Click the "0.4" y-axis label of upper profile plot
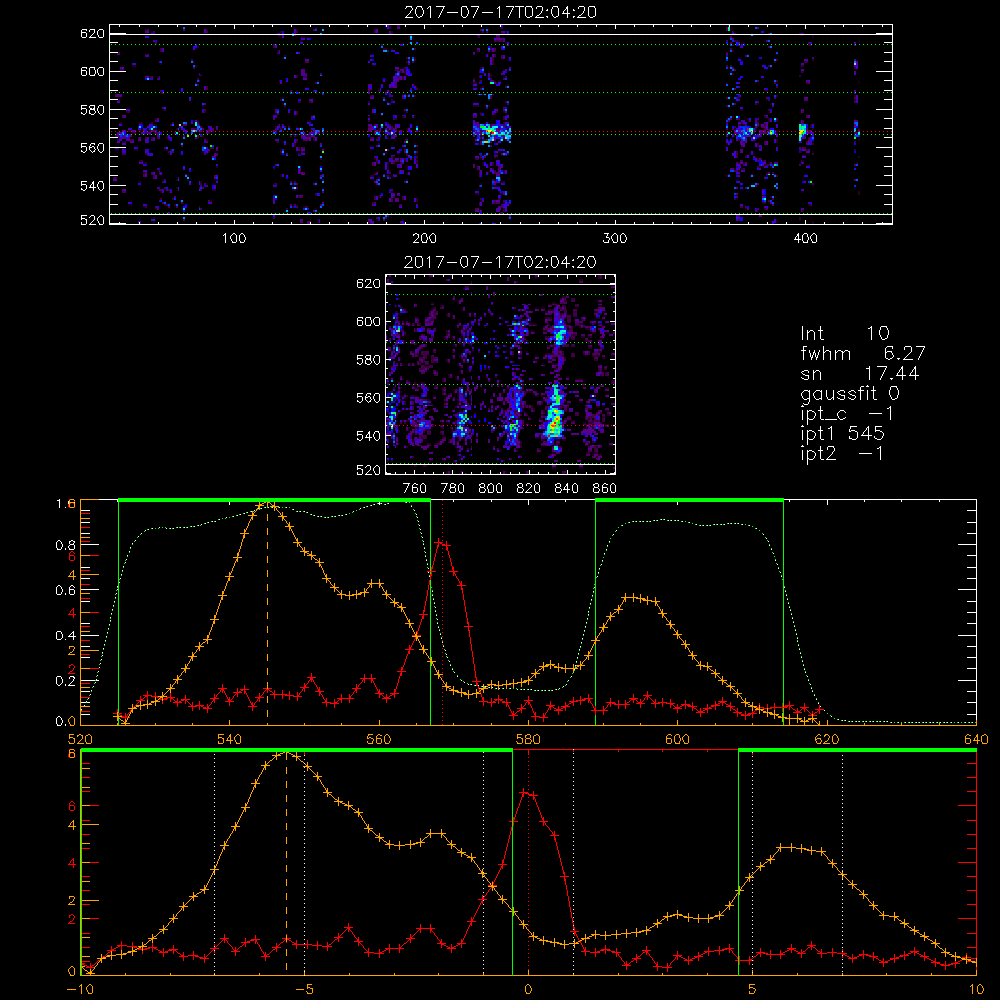This screenshot has width=1000, height=1000. tap(66, 636)
